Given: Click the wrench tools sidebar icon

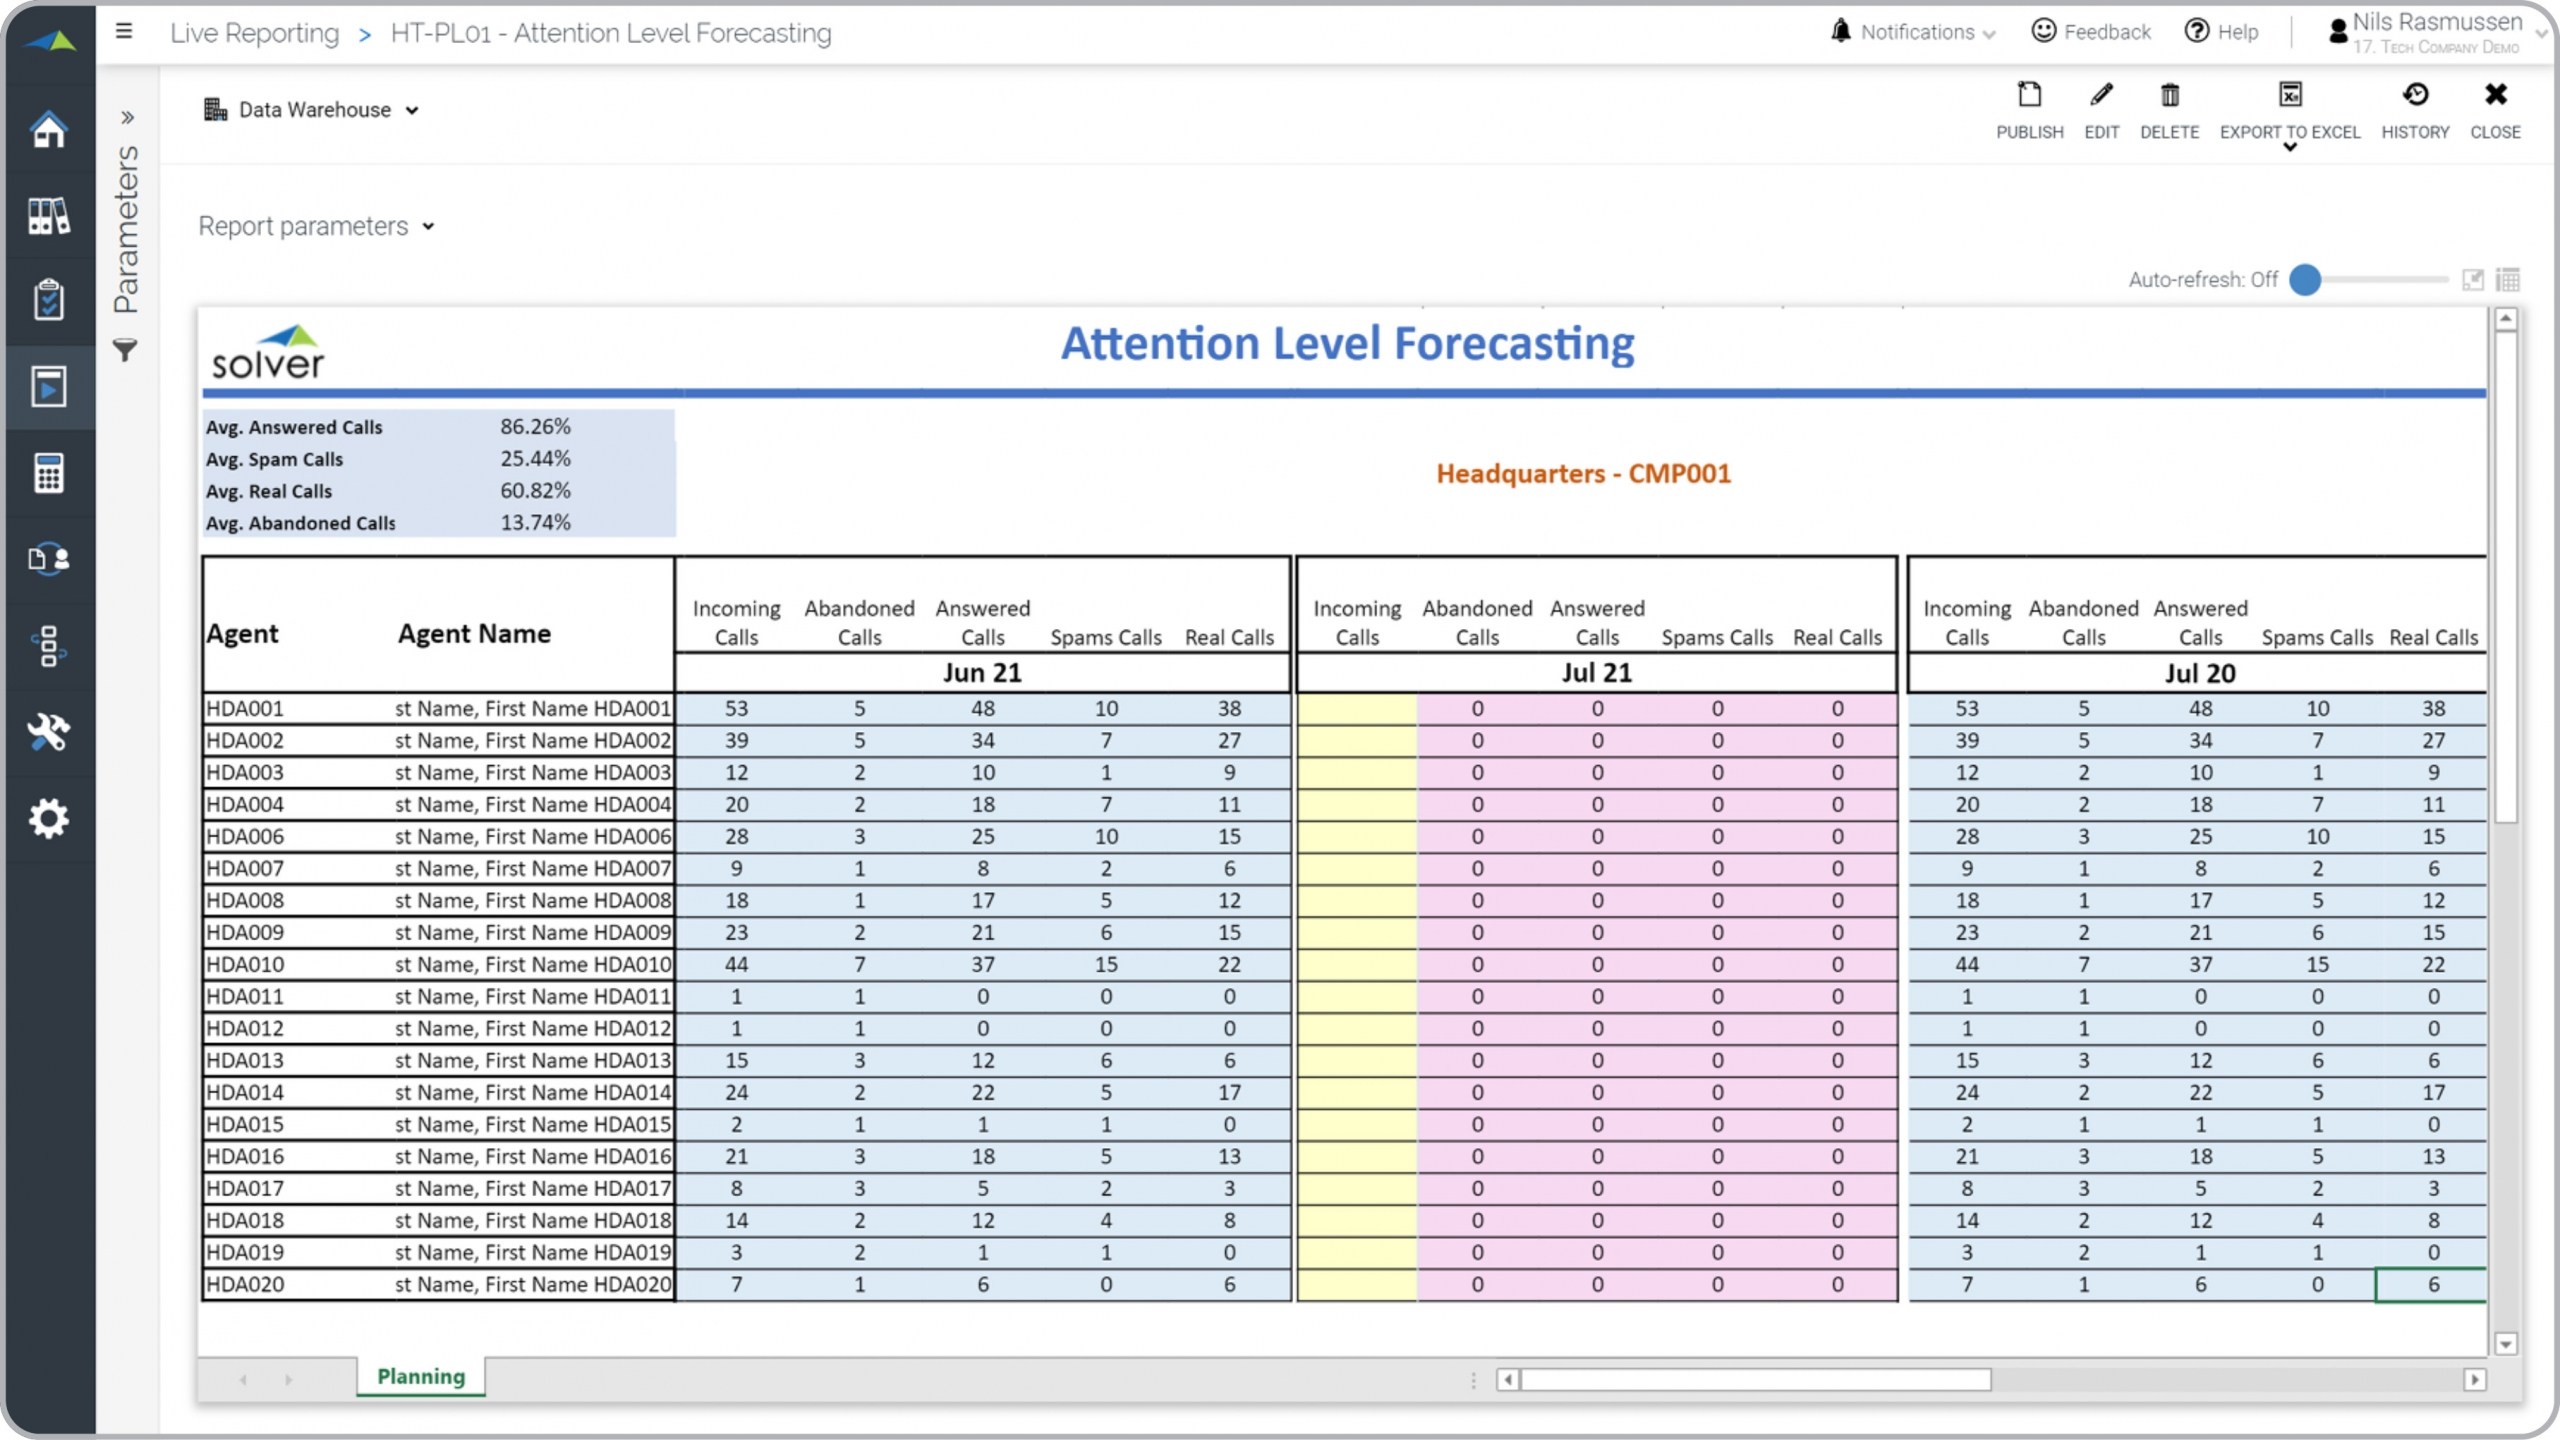Looking at the screenshot, I should point(48,732).
